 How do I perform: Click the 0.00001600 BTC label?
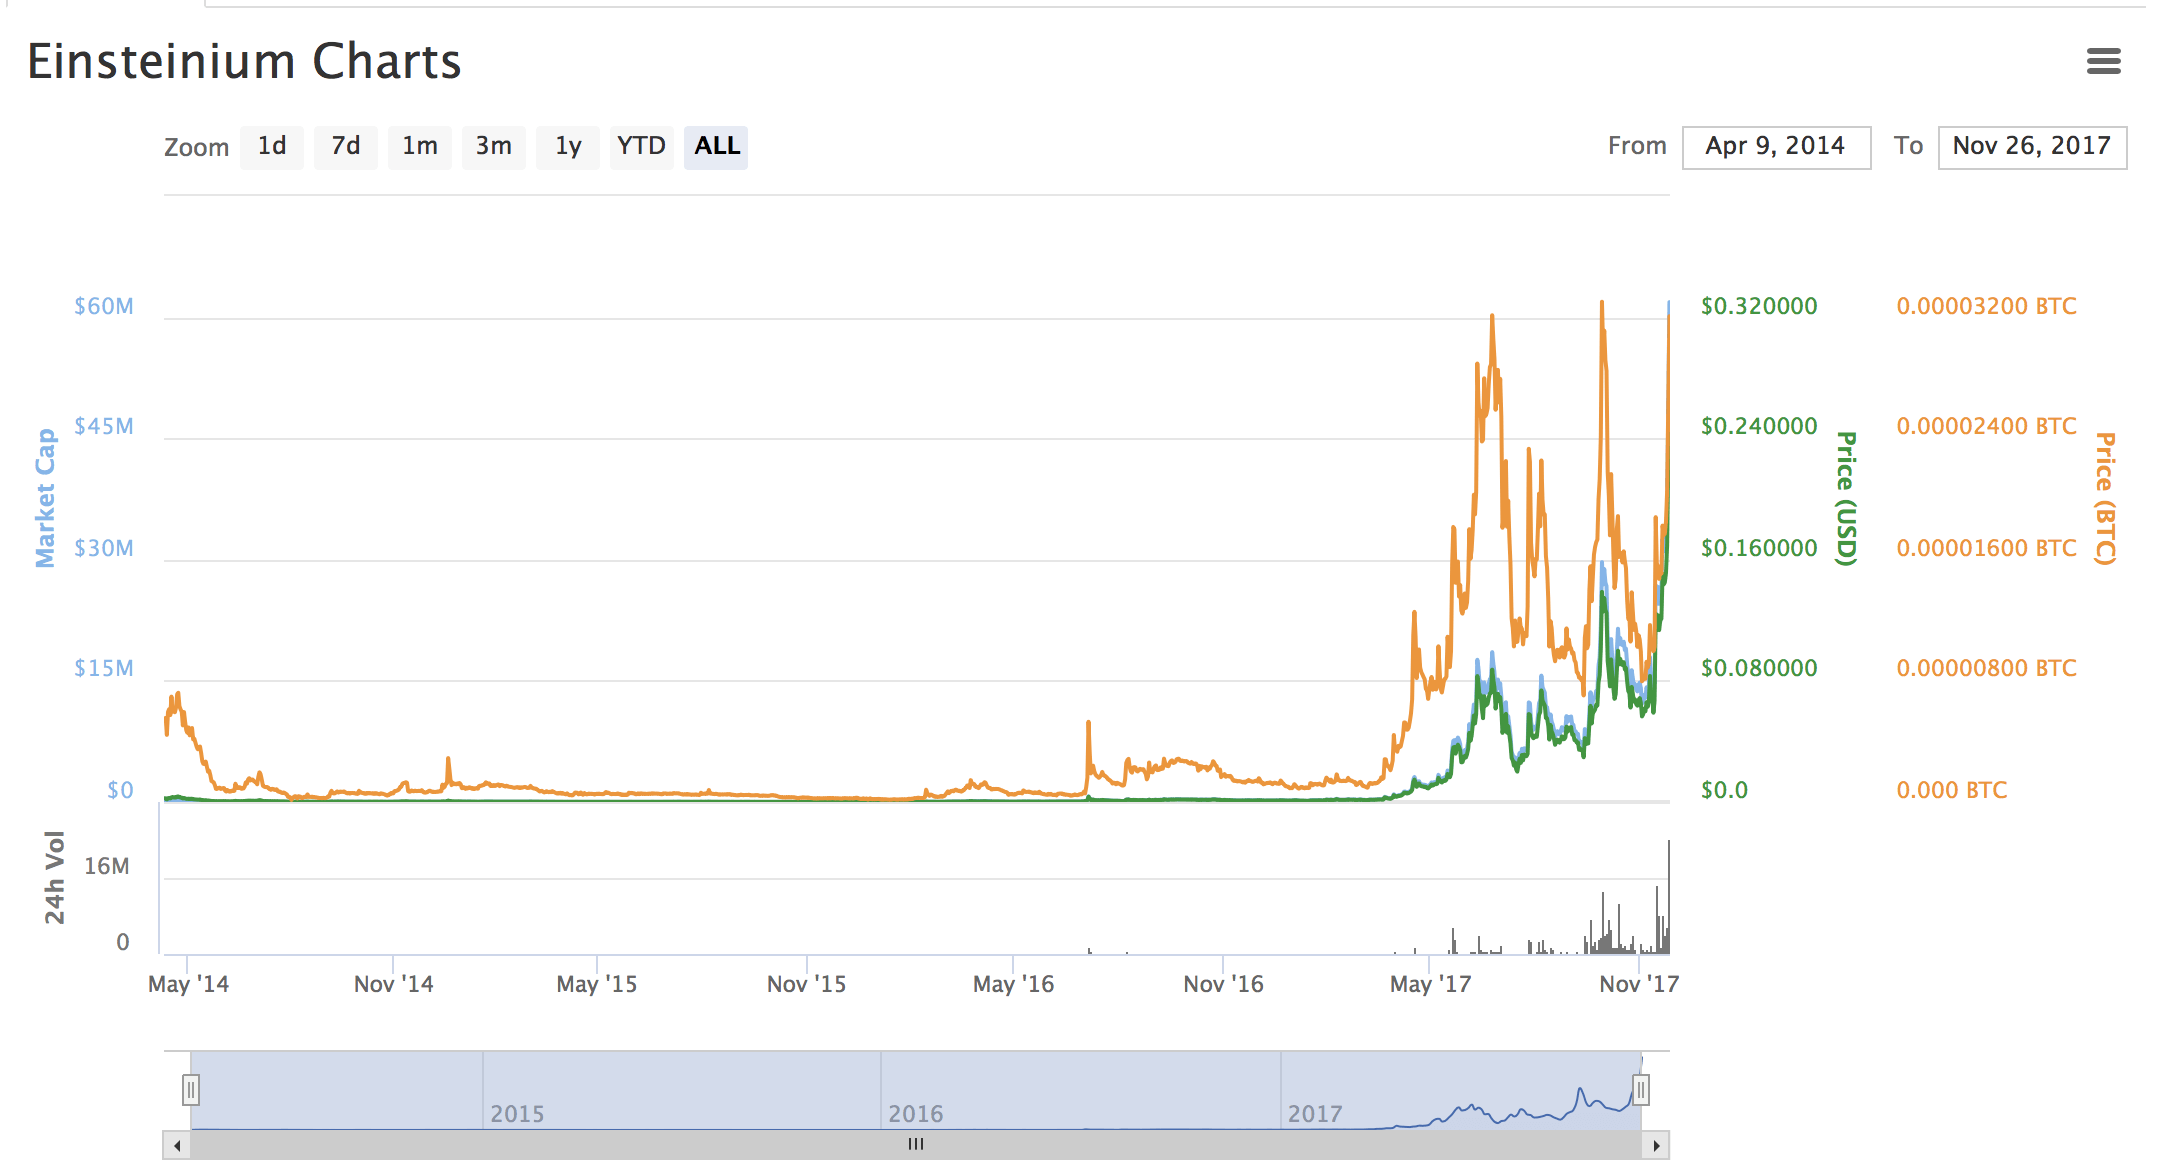[x=1986, y=549]
